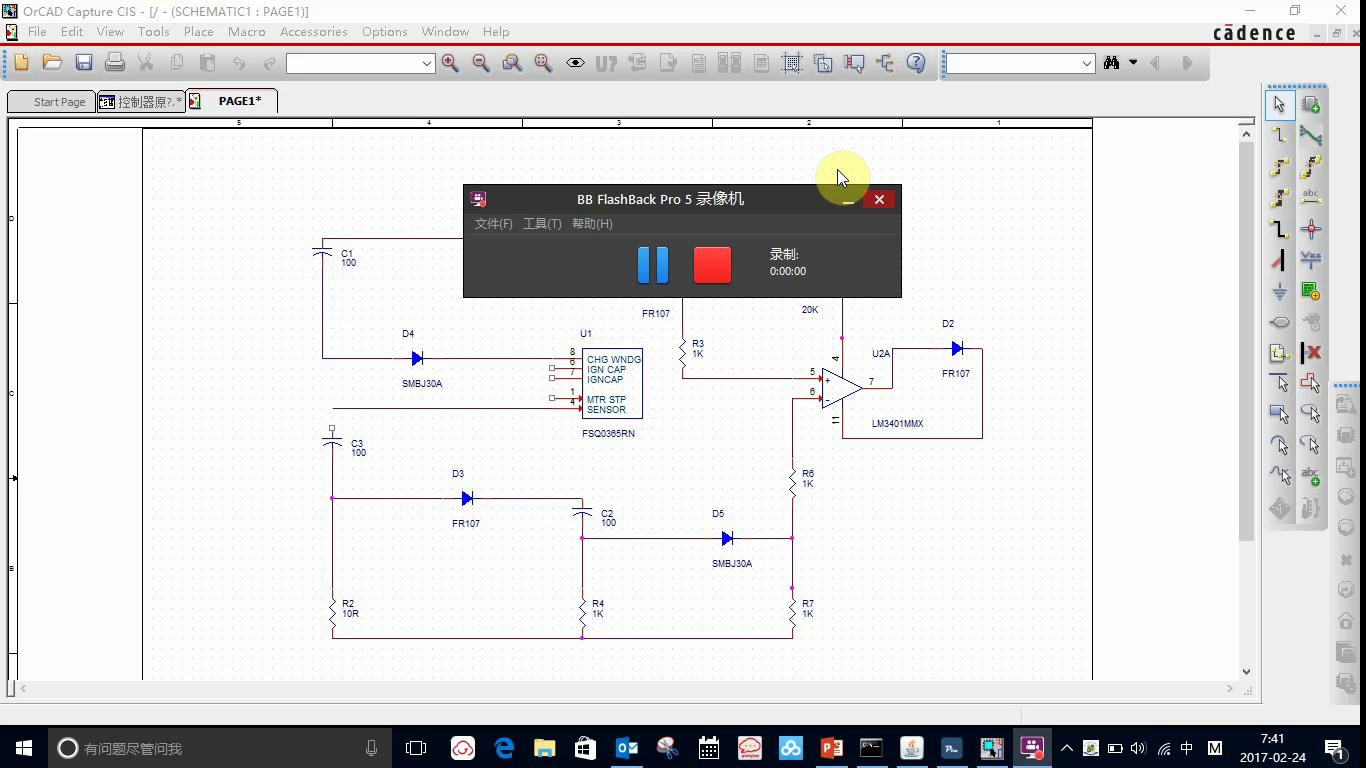Open the Accessories menu

tap(313, 32)
